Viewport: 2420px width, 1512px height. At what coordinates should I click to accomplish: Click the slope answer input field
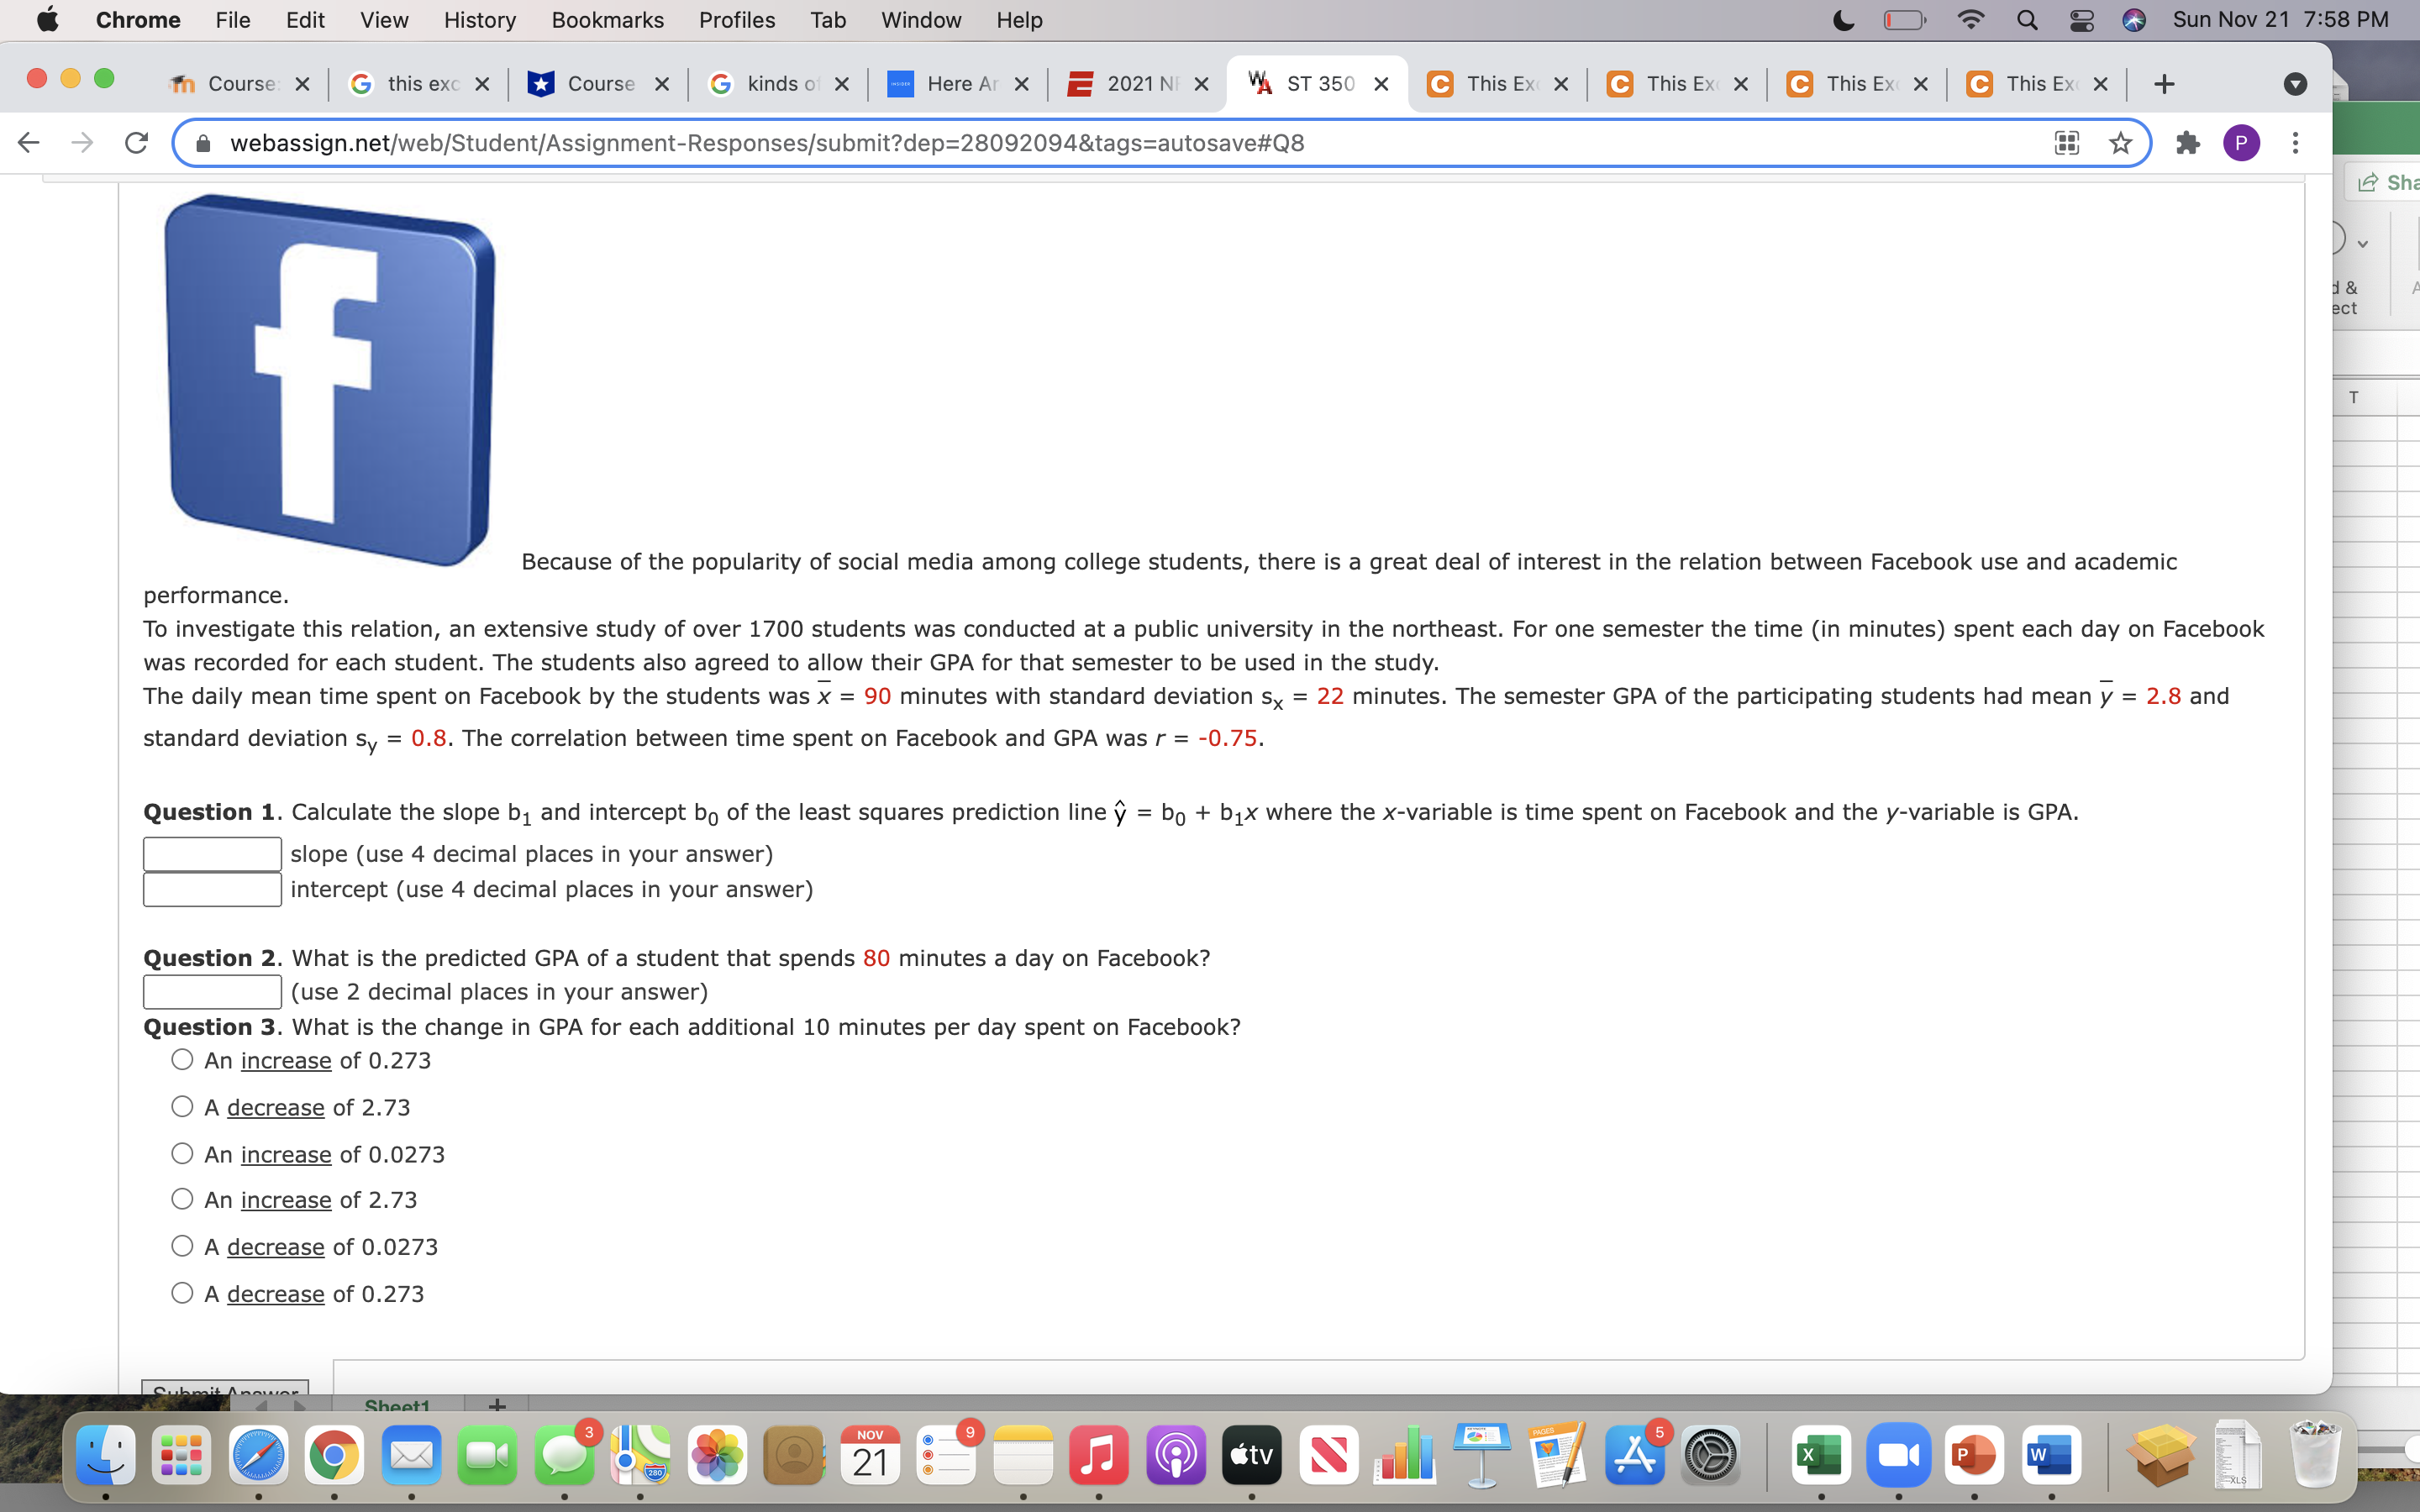(x=212, y=853)
